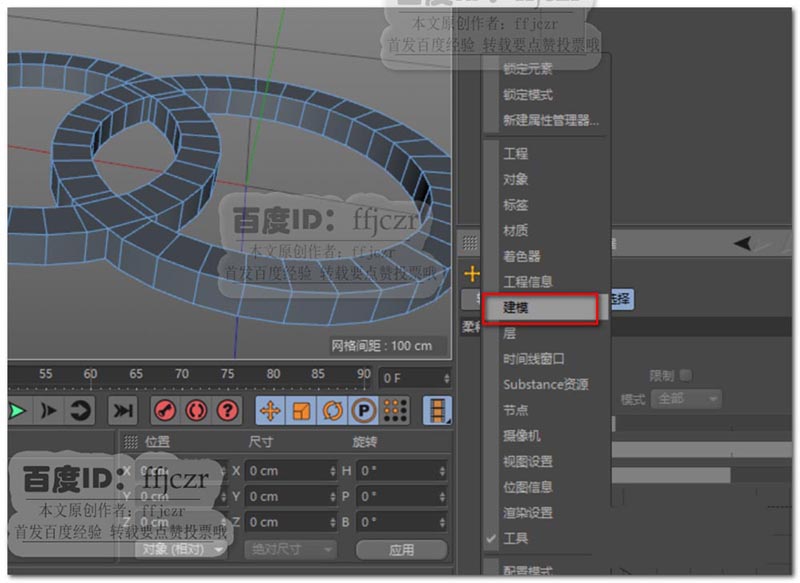Click the attribute panel grip icon
The width and height of the screenshot is (800, 583).
[470, 243]
